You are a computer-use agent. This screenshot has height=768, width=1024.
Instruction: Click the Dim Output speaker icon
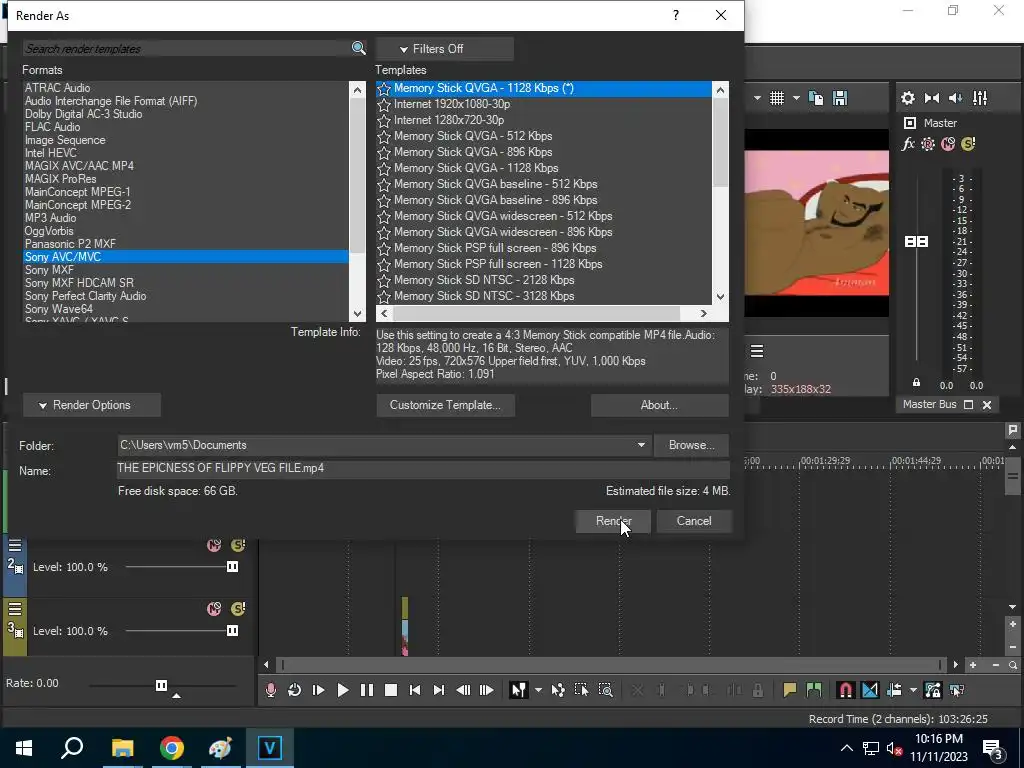click(955, 98)
